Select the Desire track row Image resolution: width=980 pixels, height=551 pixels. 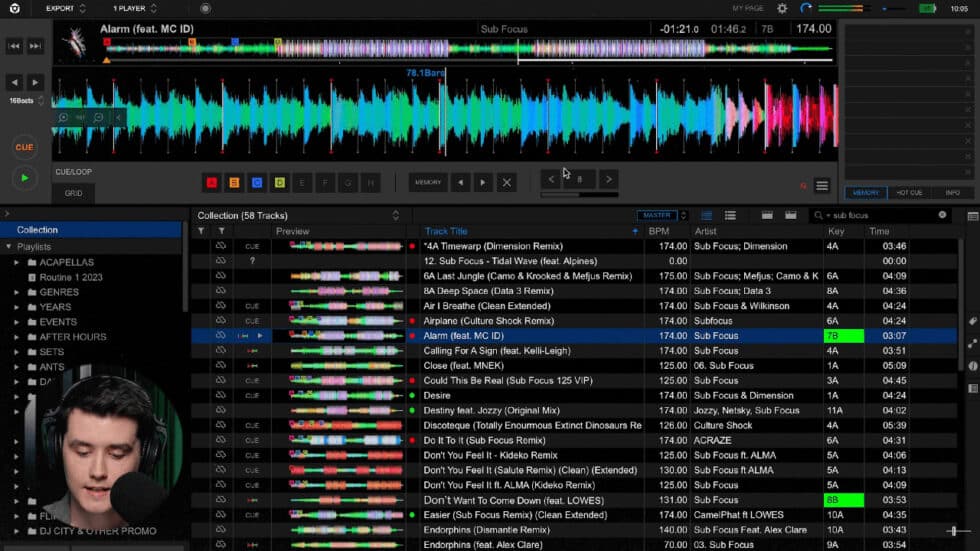[437, 395]
